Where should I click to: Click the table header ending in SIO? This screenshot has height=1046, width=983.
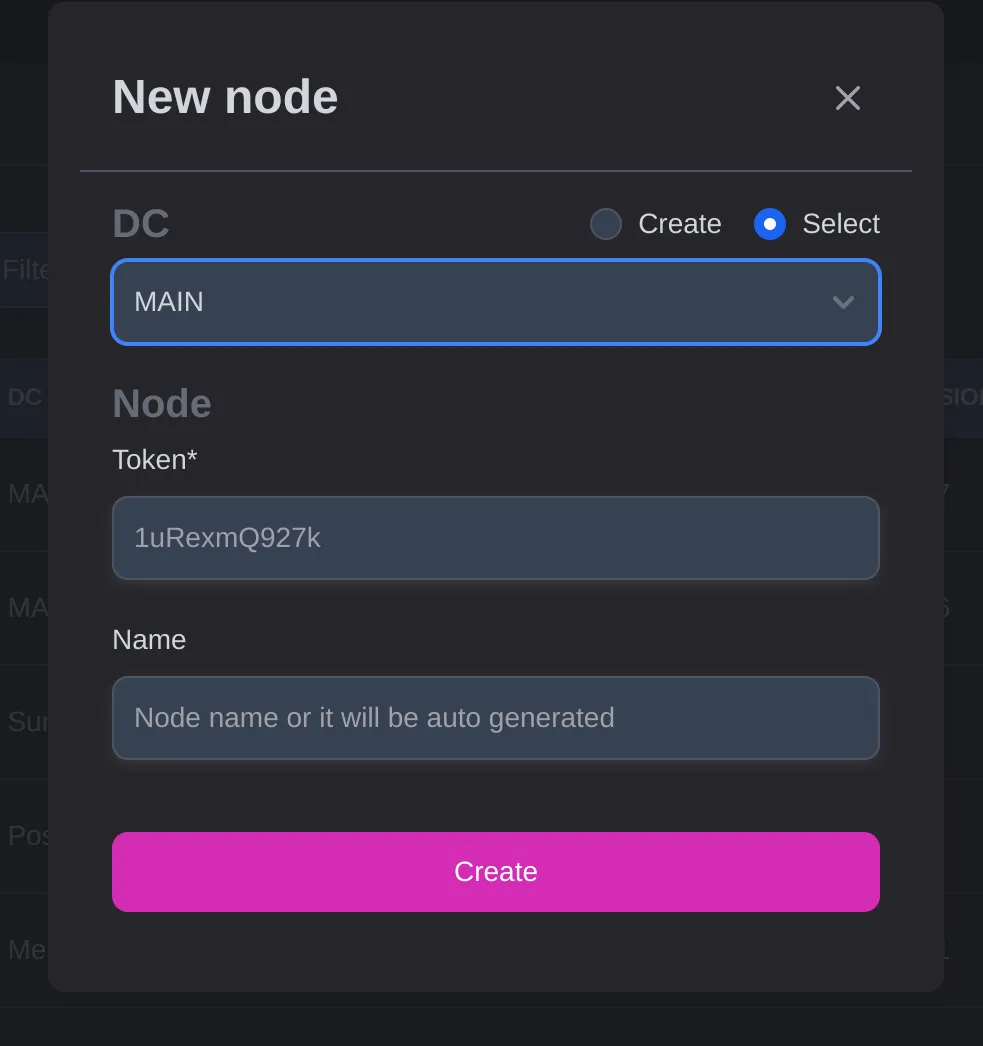962,397
